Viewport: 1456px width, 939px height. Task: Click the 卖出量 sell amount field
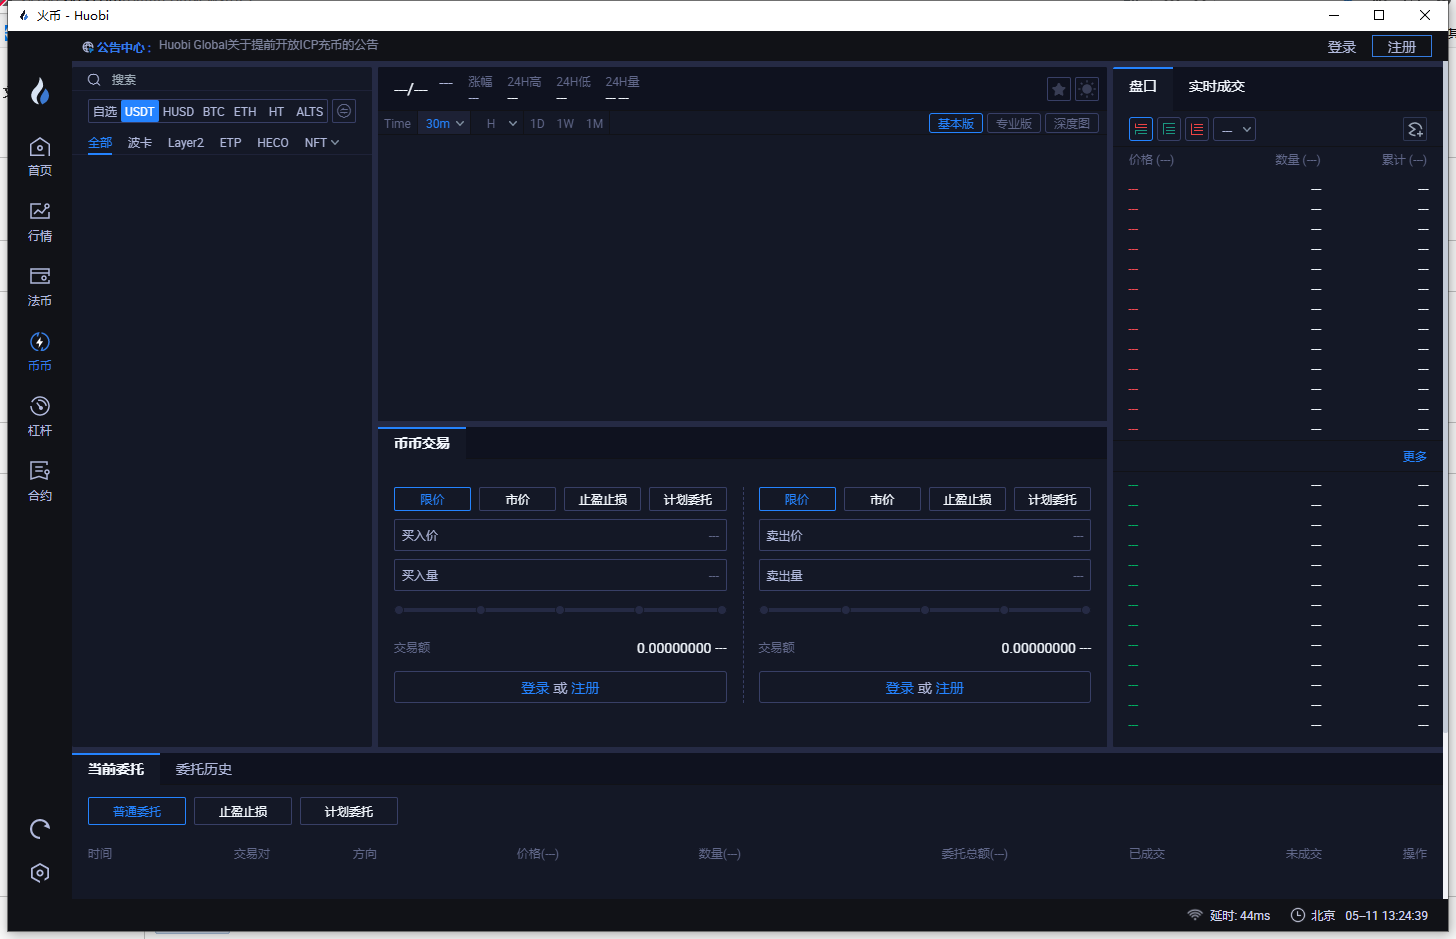pyautogui.click(x=925, y=575)
